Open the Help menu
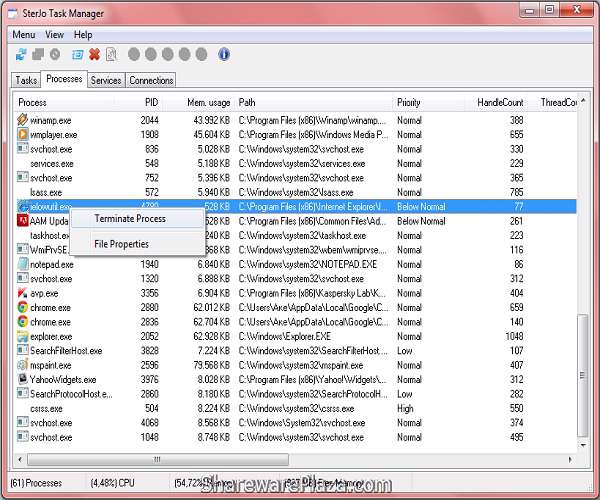 coord(83,35)
